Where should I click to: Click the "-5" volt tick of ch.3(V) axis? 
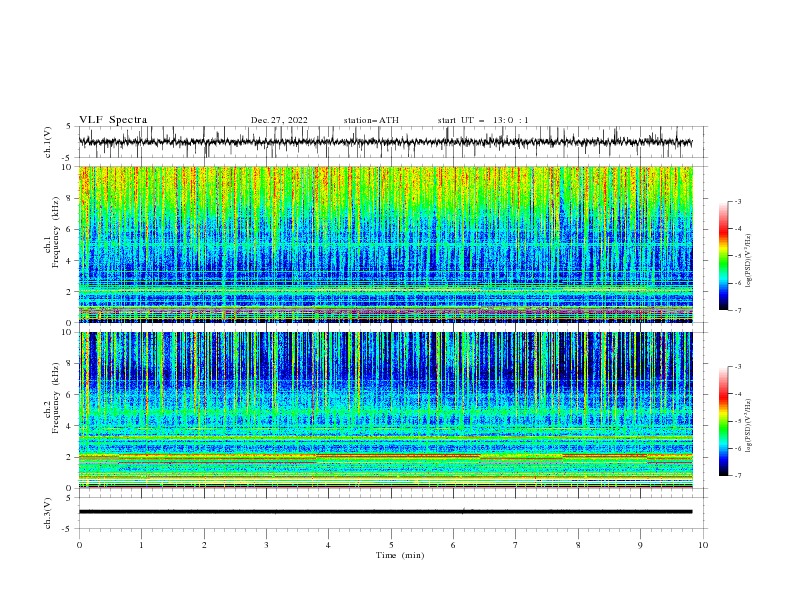click(x=68, y=529)
